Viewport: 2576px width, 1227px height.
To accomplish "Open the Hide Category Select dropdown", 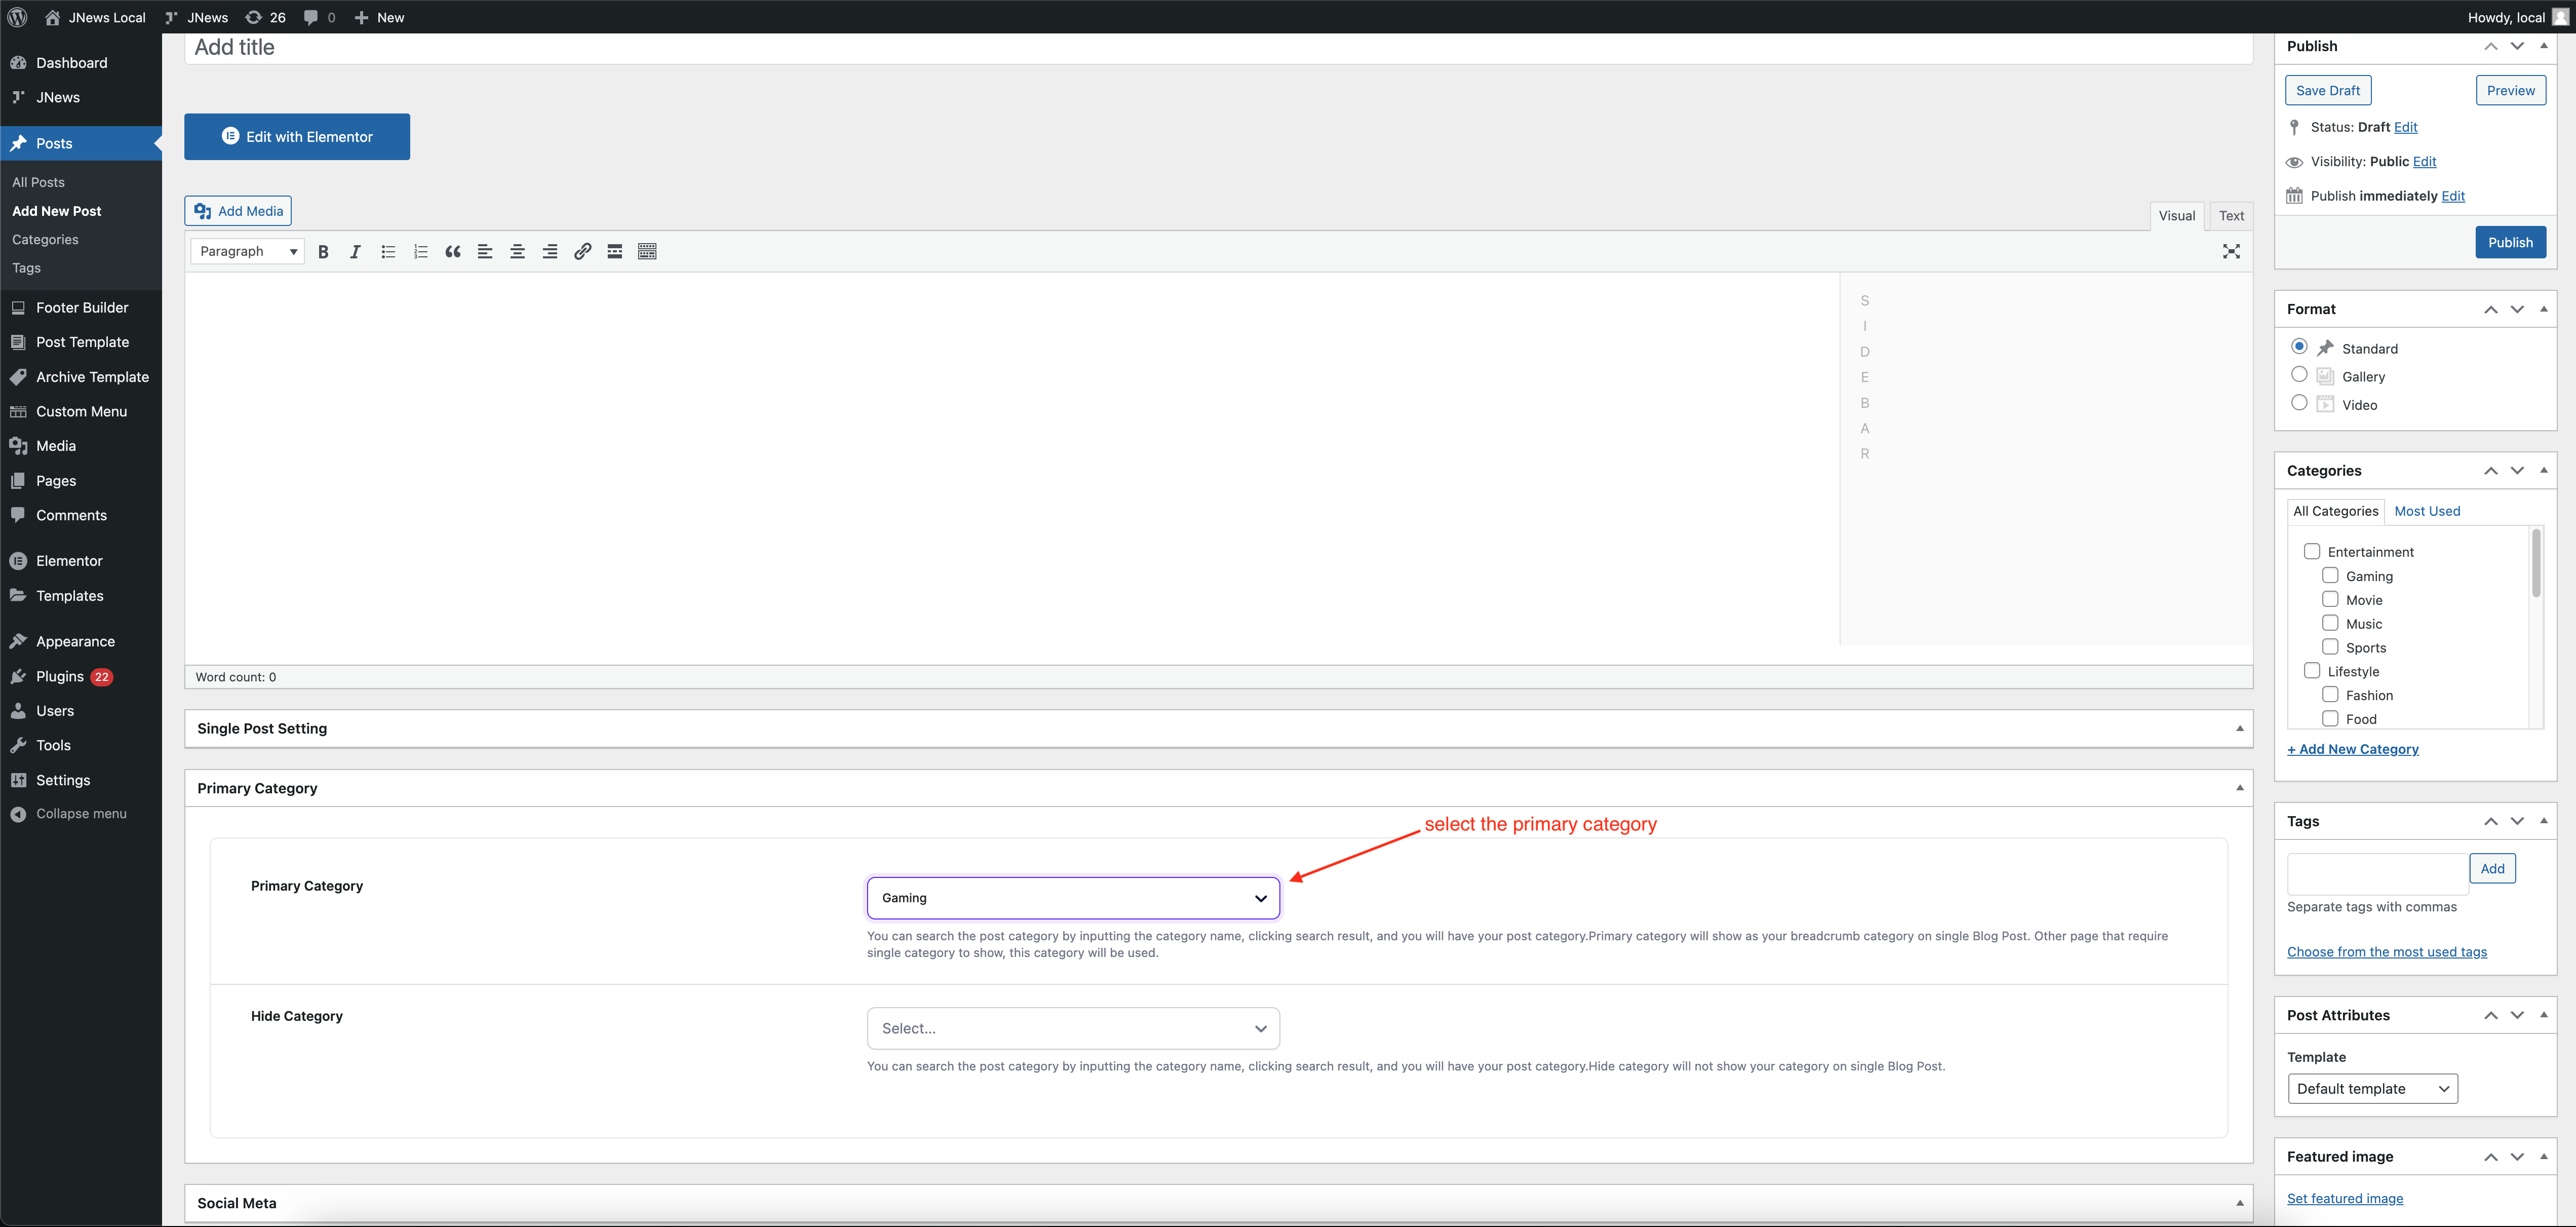I will coord(1073,1028).
